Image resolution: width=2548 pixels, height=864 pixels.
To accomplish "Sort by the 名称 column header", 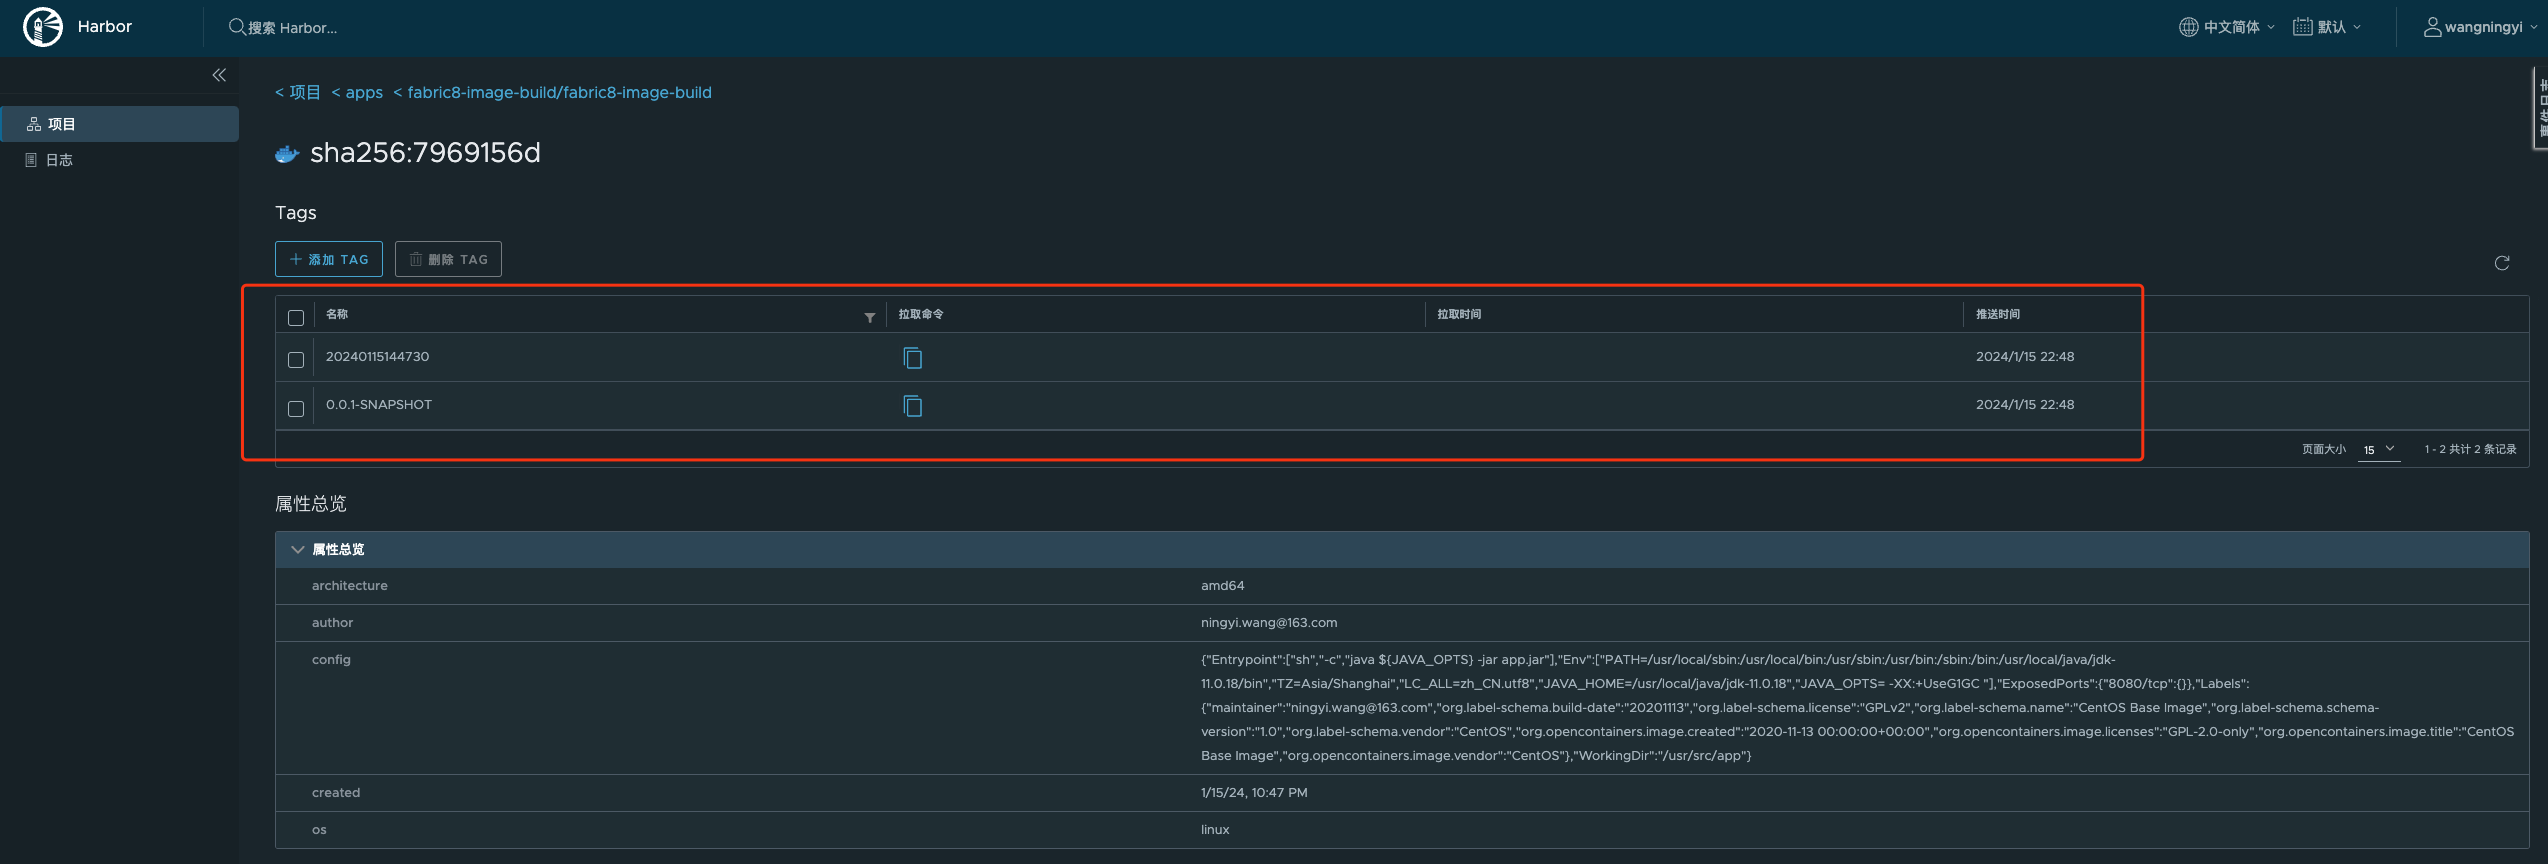I will pyautogui.click(x=337, y=314).
